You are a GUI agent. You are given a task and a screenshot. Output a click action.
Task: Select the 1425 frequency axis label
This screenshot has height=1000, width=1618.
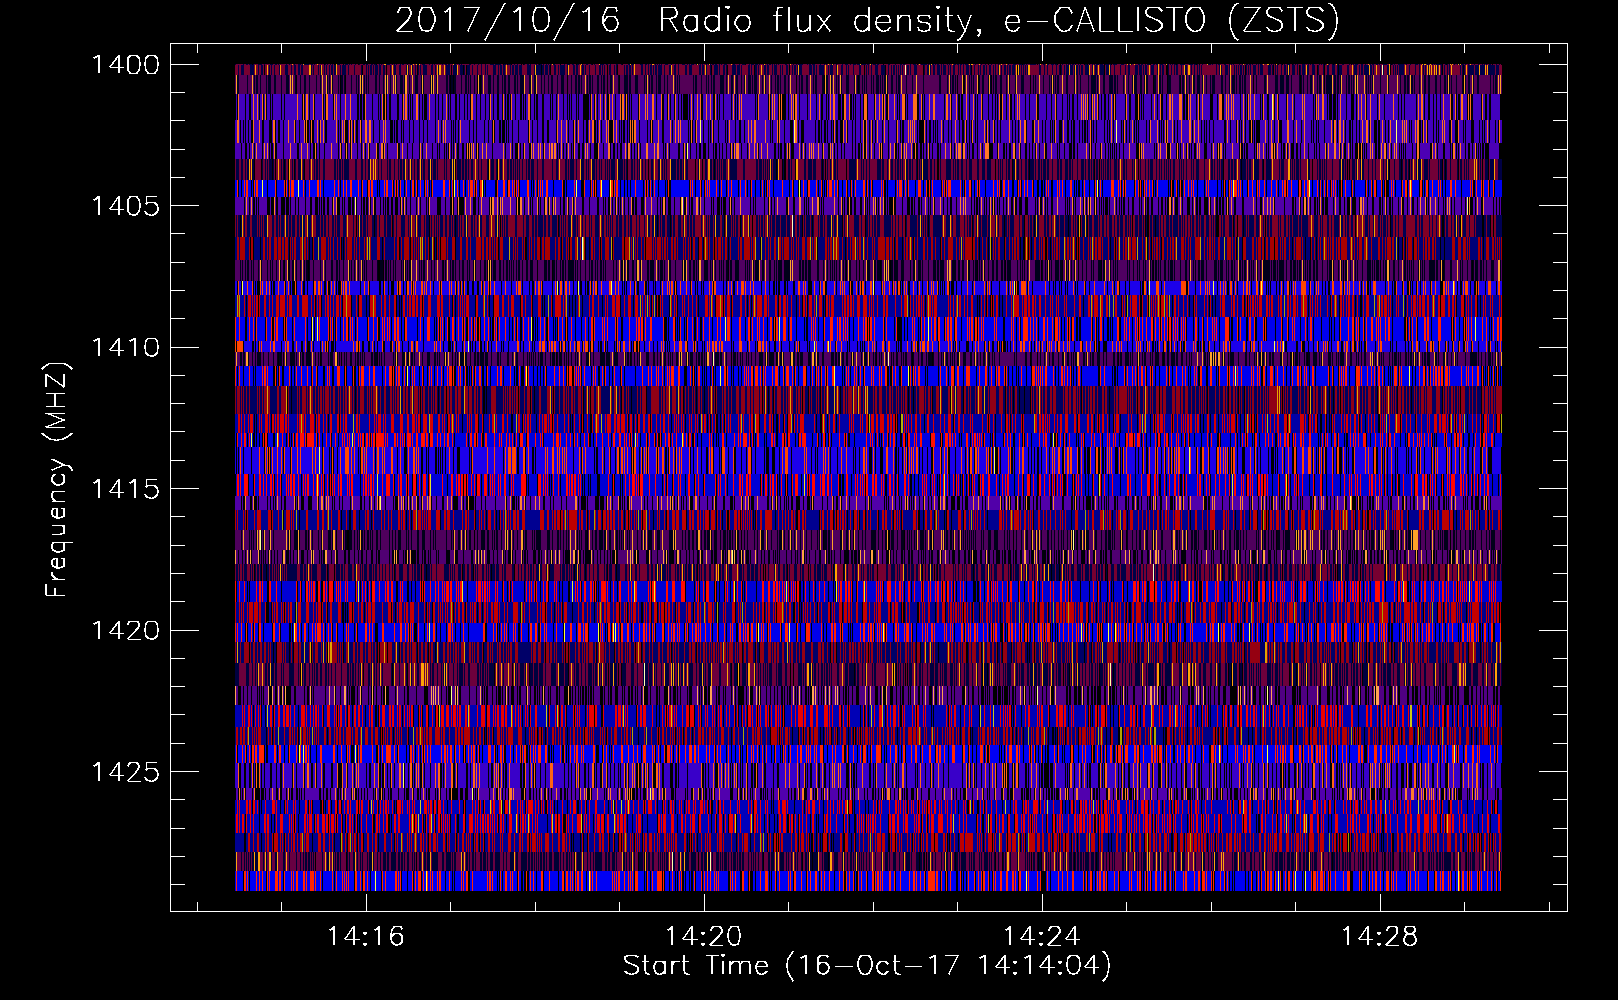pos(125,772)
